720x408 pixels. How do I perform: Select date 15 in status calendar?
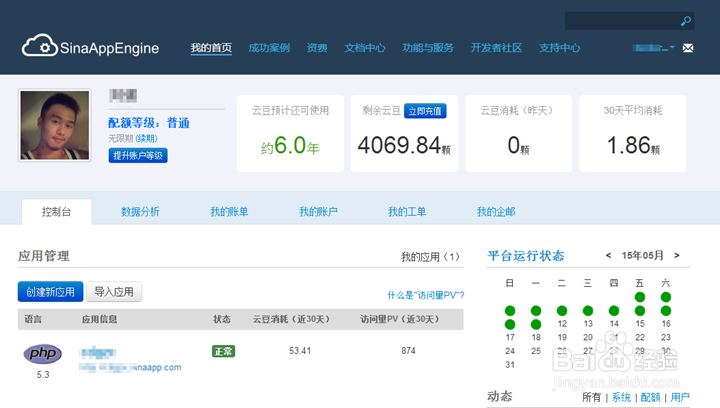(640, 324)
